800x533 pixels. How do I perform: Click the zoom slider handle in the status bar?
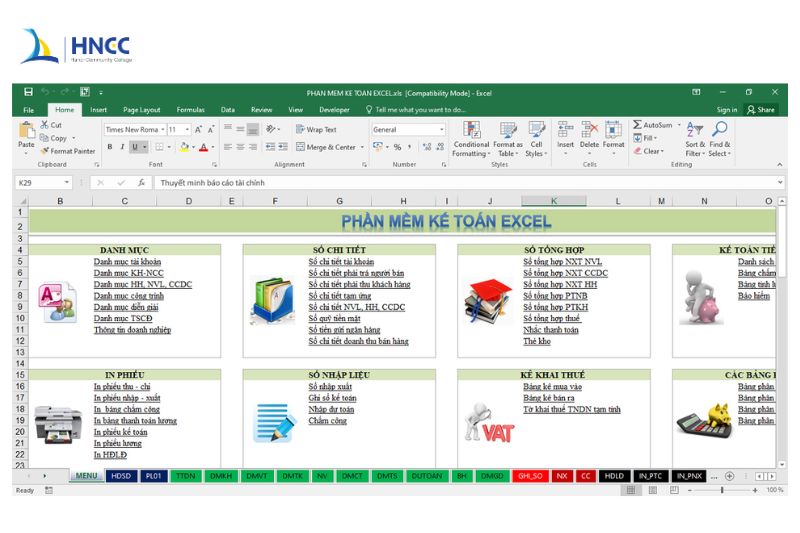coord(722,490)
